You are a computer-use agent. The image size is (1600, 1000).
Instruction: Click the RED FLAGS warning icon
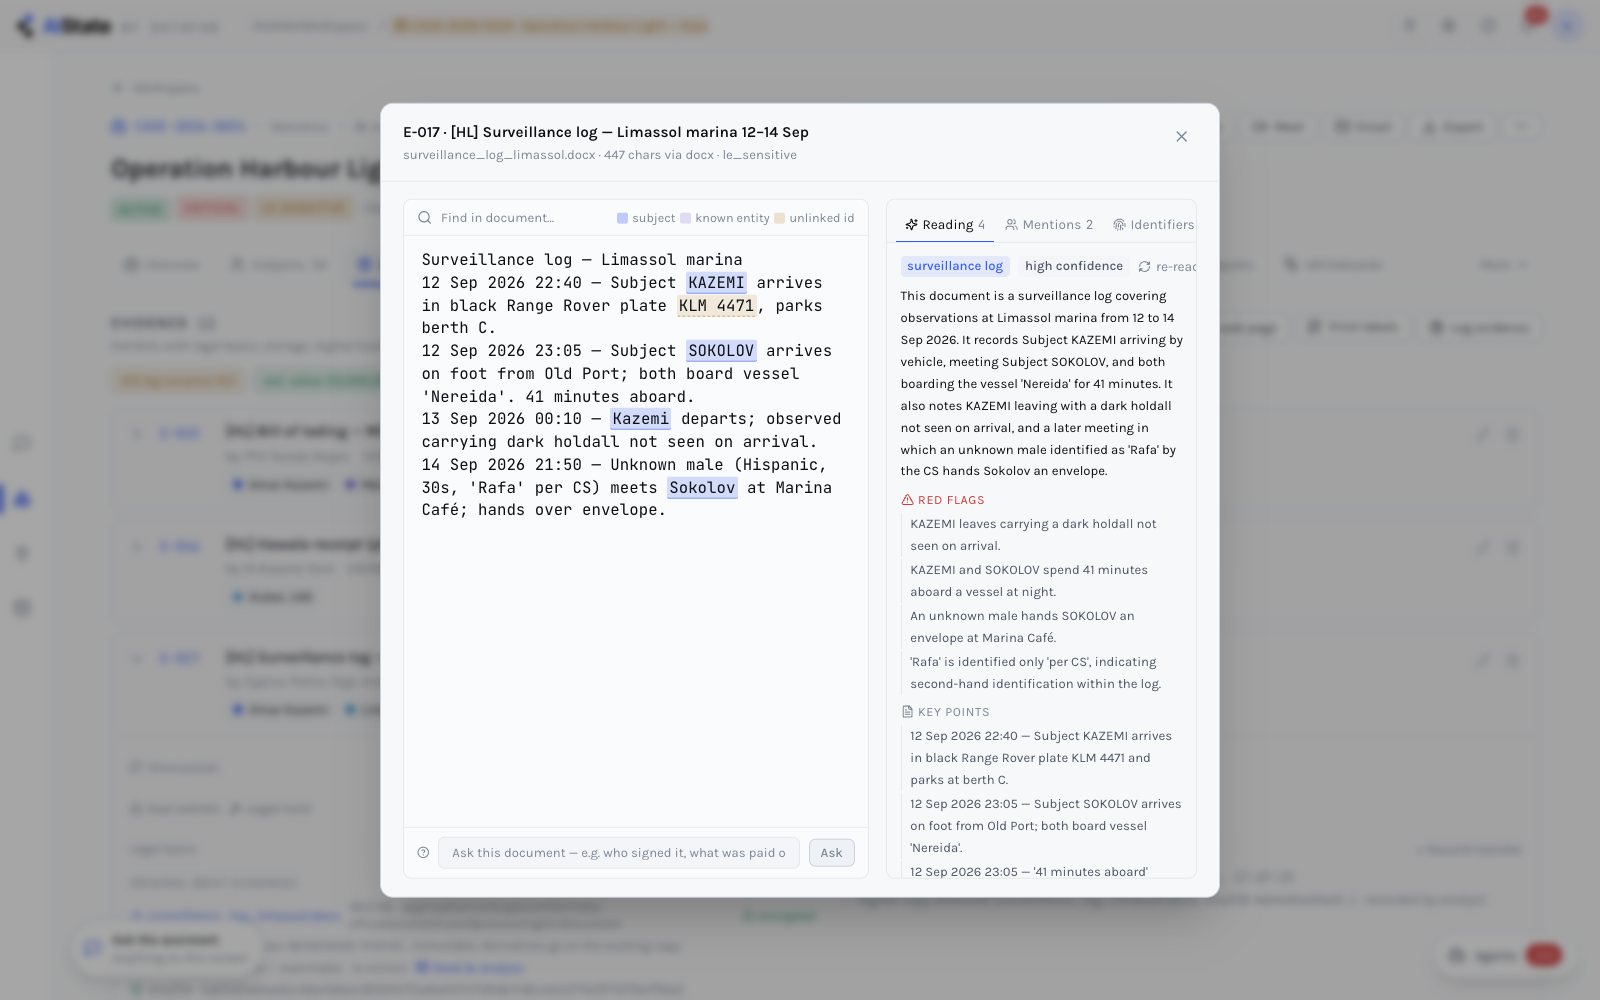tap(907, 500)
